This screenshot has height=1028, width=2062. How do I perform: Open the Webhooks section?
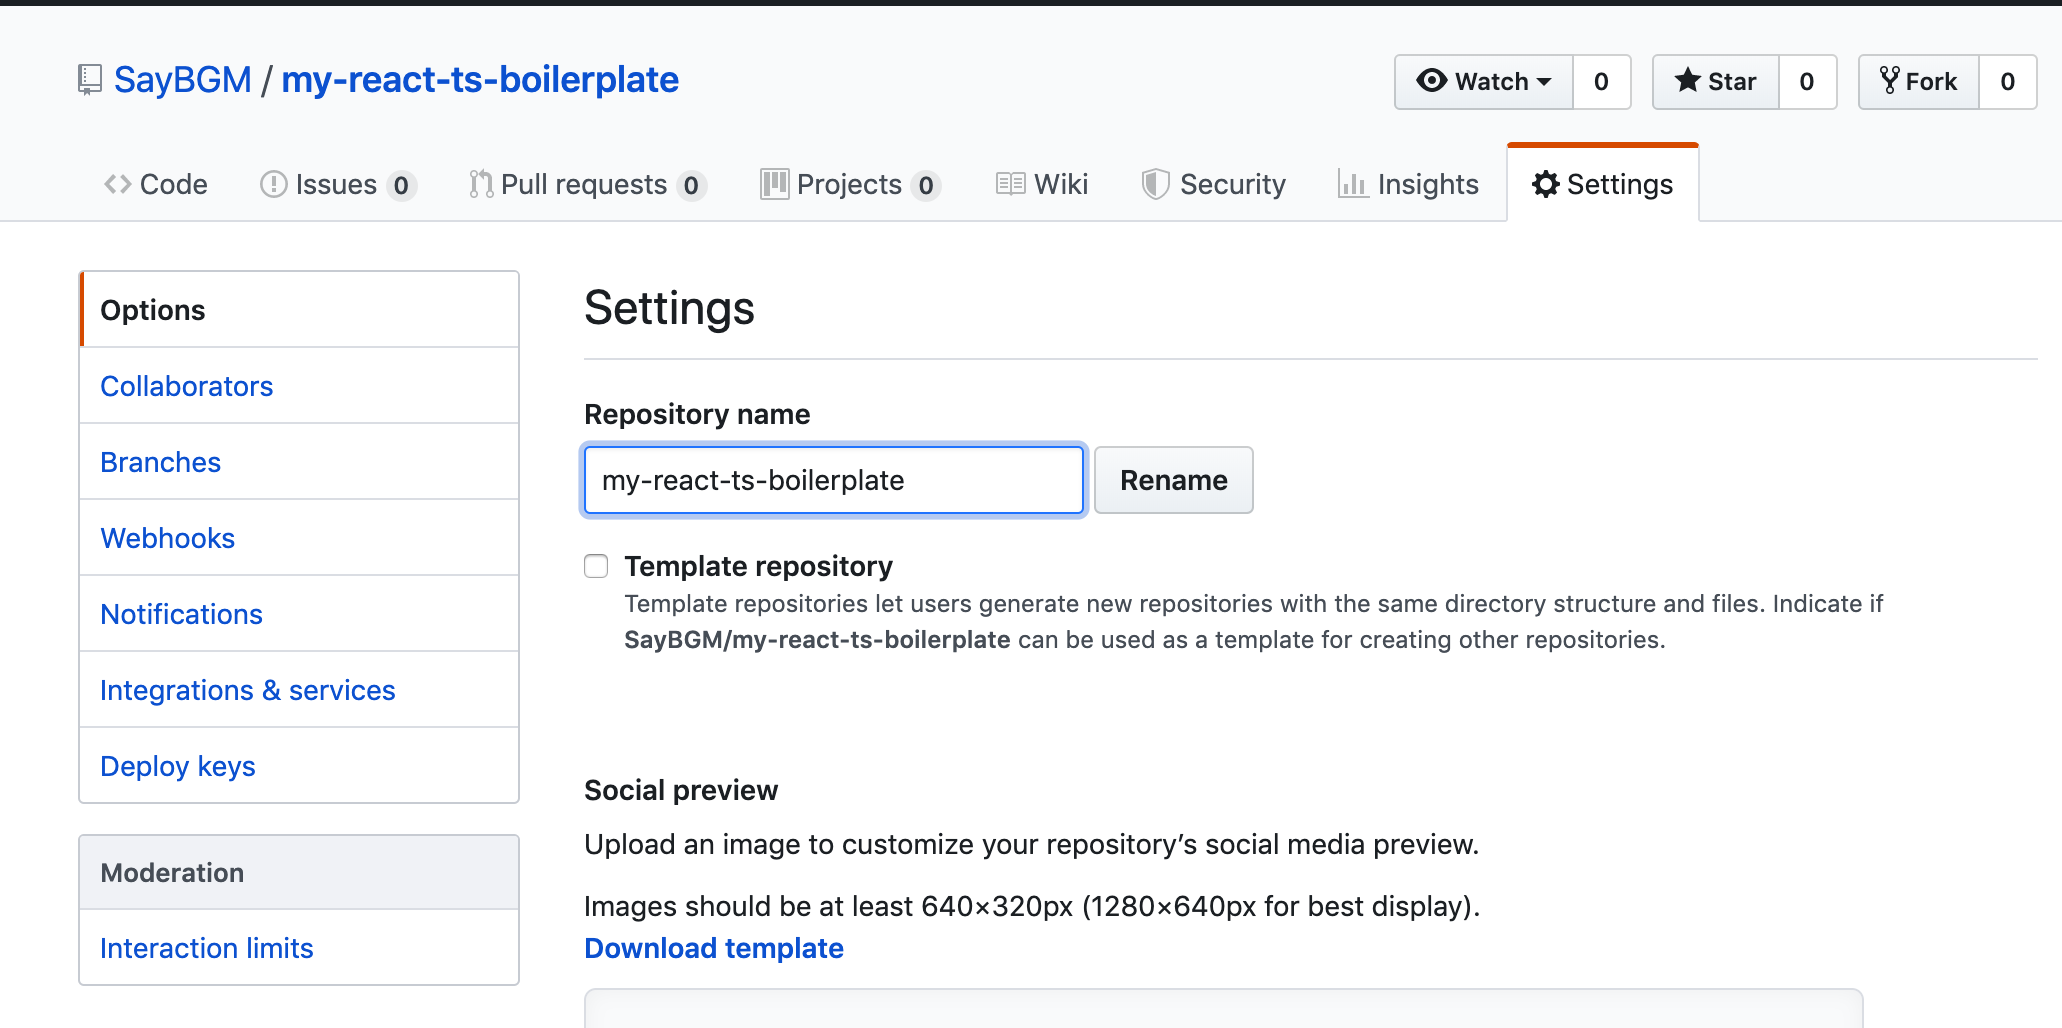point(167,538)
